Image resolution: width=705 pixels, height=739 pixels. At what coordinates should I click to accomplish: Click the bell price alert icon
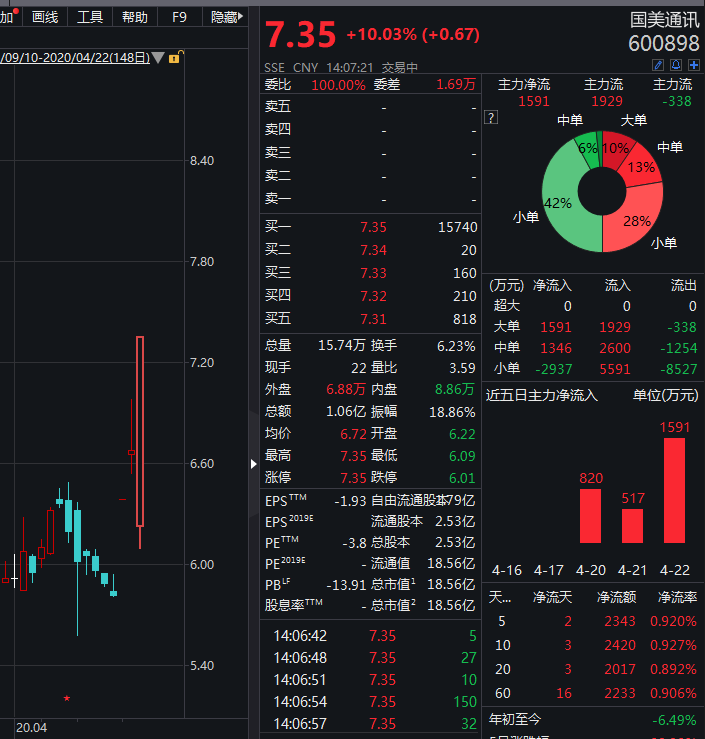click(676, 65)
